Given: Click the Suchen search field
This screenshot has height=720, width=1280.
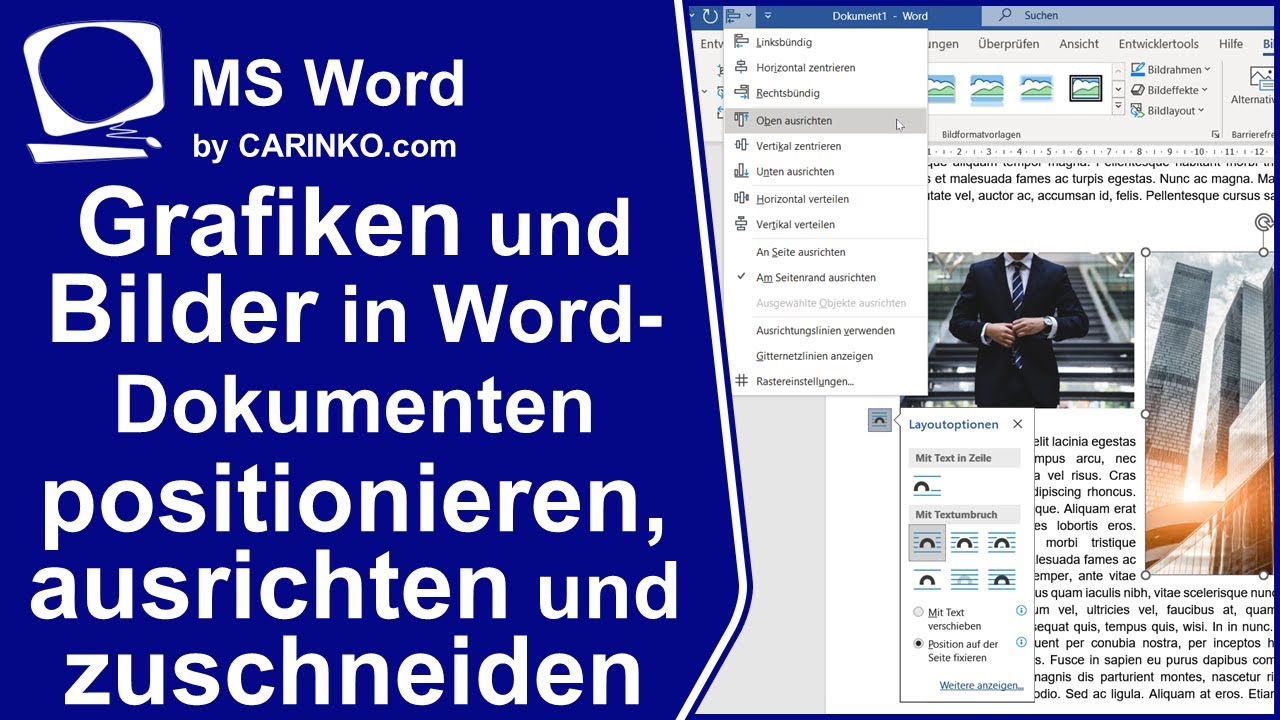Looking at the screenshot, I should click(x=1130, y=16).
